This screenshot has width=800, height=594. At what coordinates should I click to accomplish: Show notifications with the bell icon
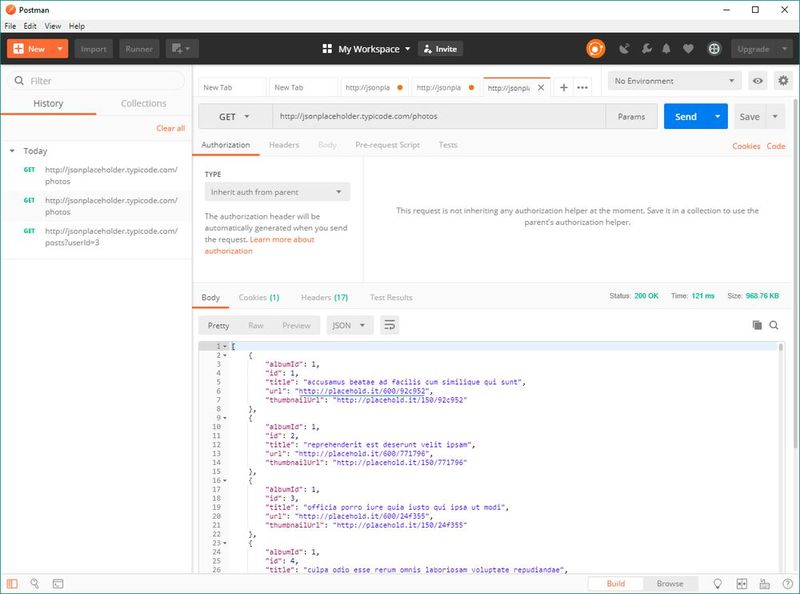click(666, 49)
